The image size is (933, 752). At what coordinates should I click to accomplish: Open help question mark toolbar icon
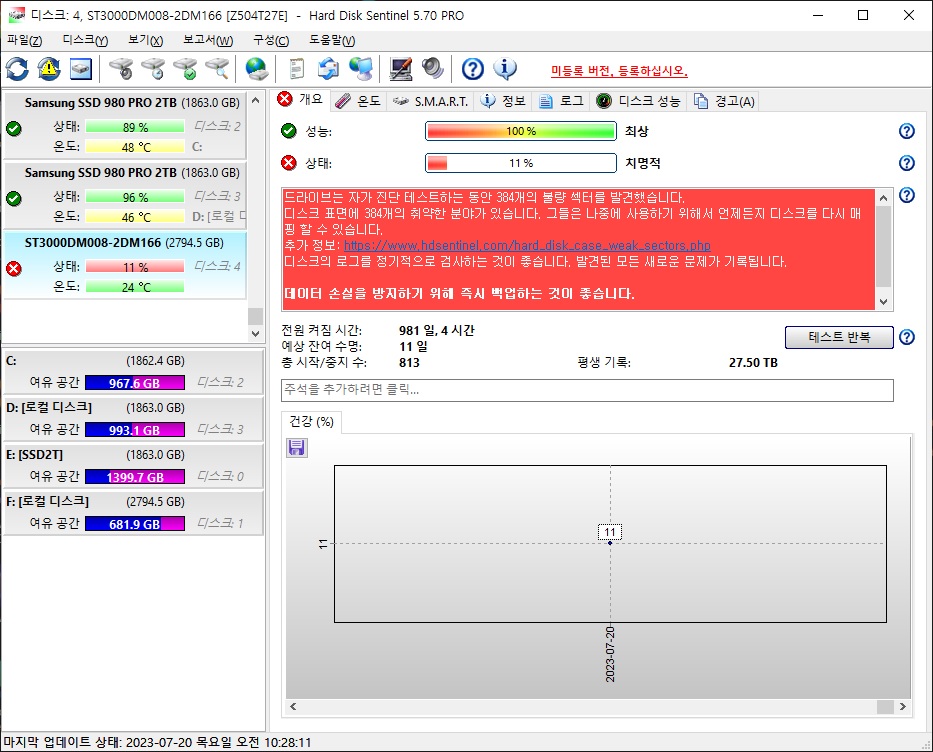click(472, 69)
